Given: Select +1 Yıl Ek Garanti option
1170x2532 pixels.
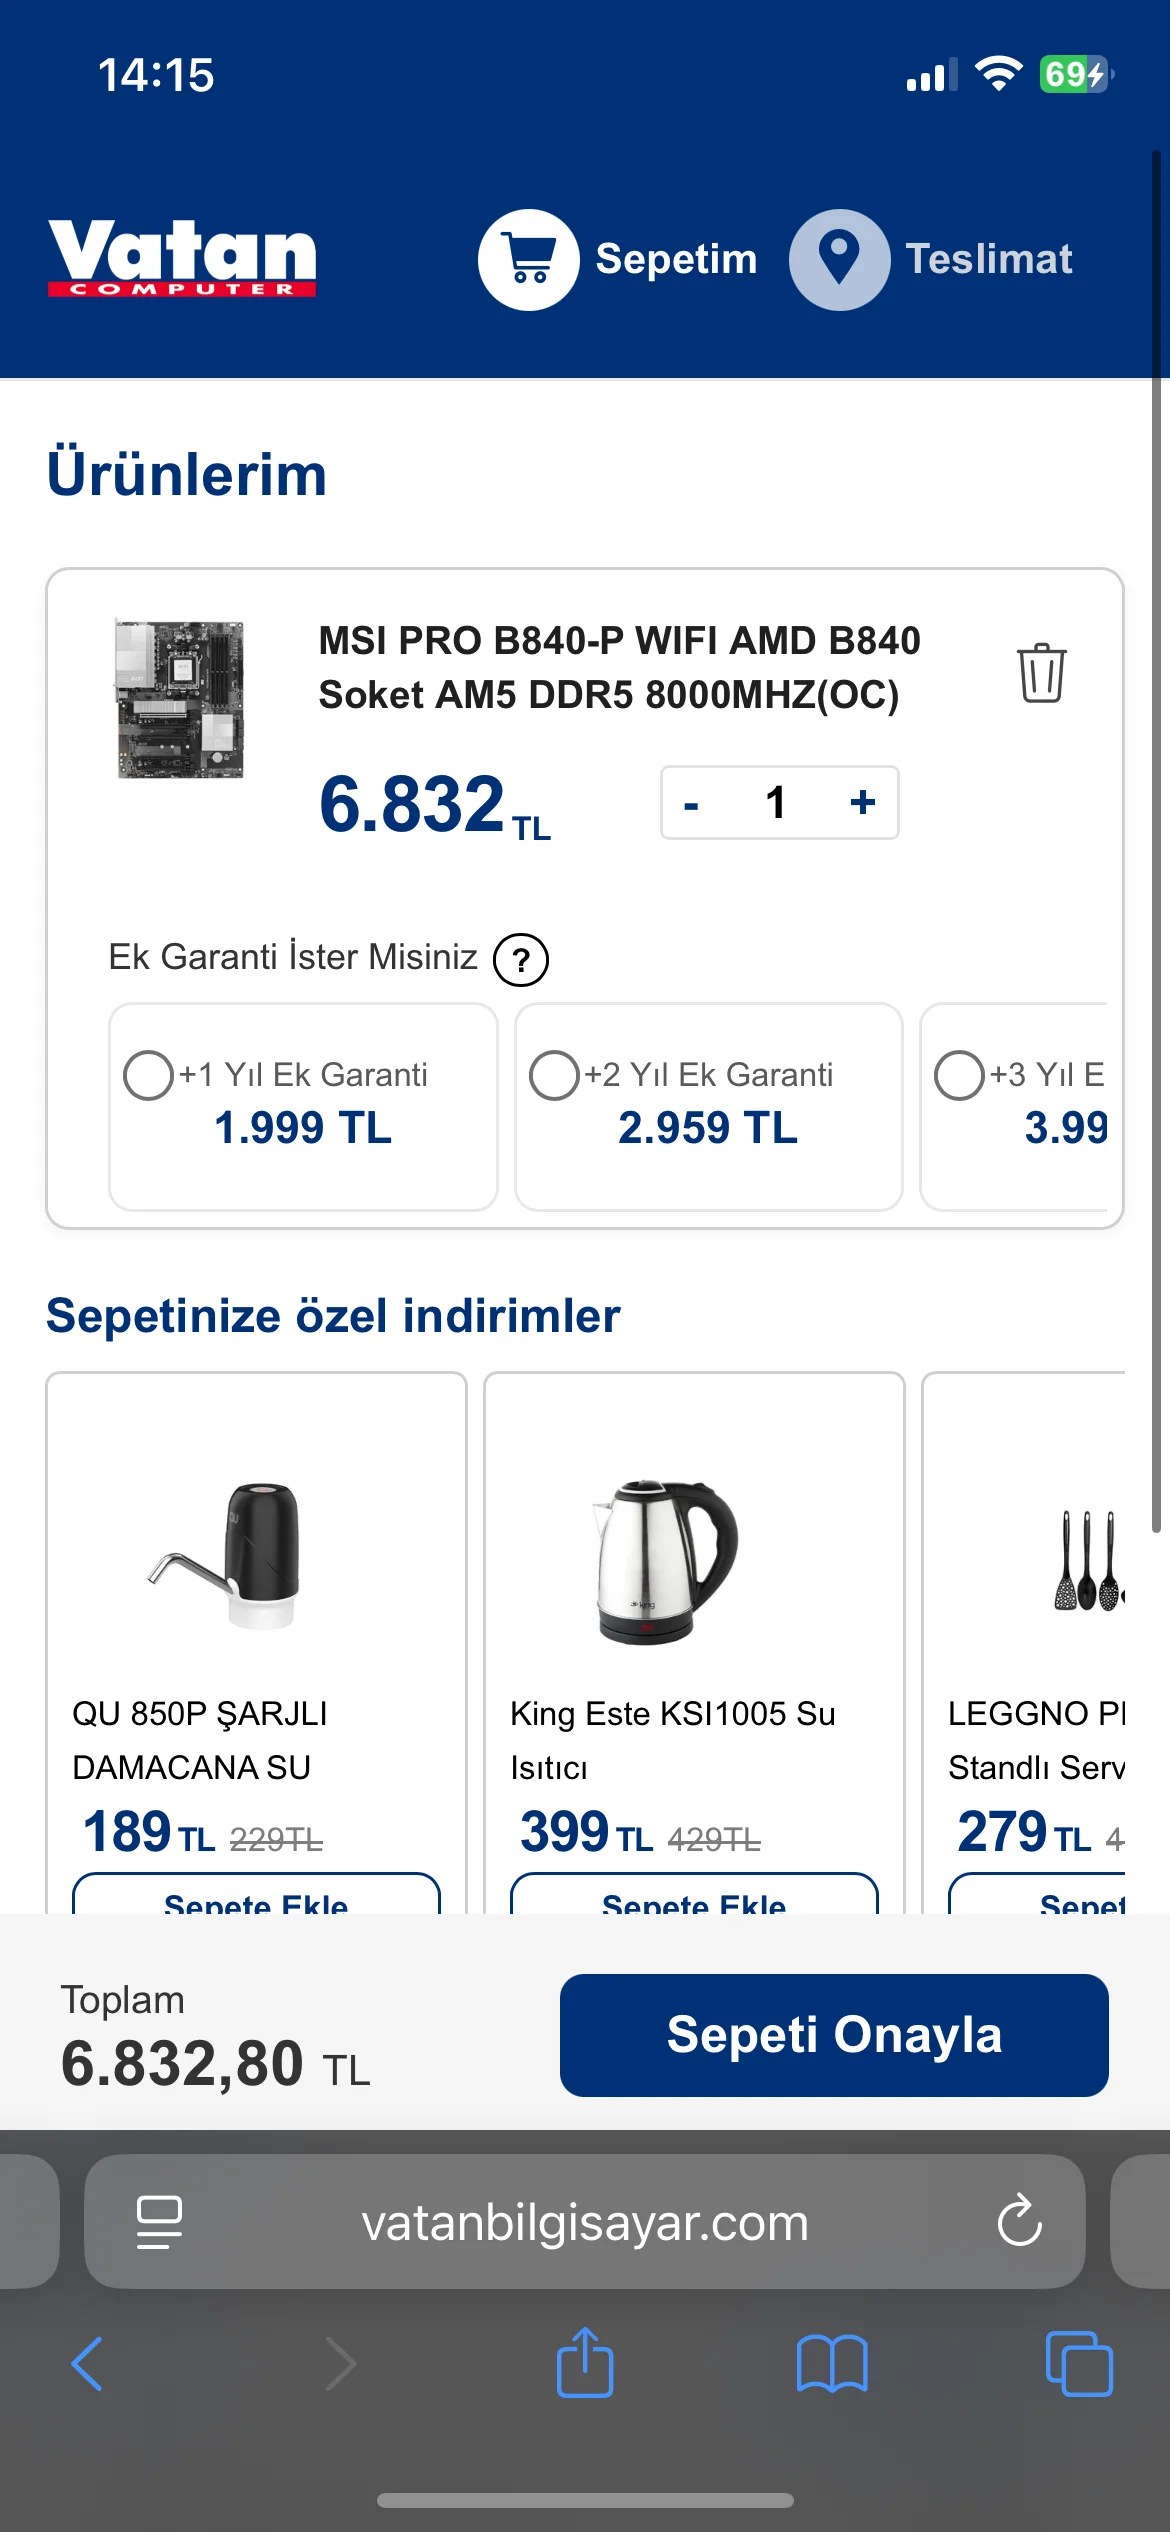Looking at the screenshot, I should point(149,1075).
